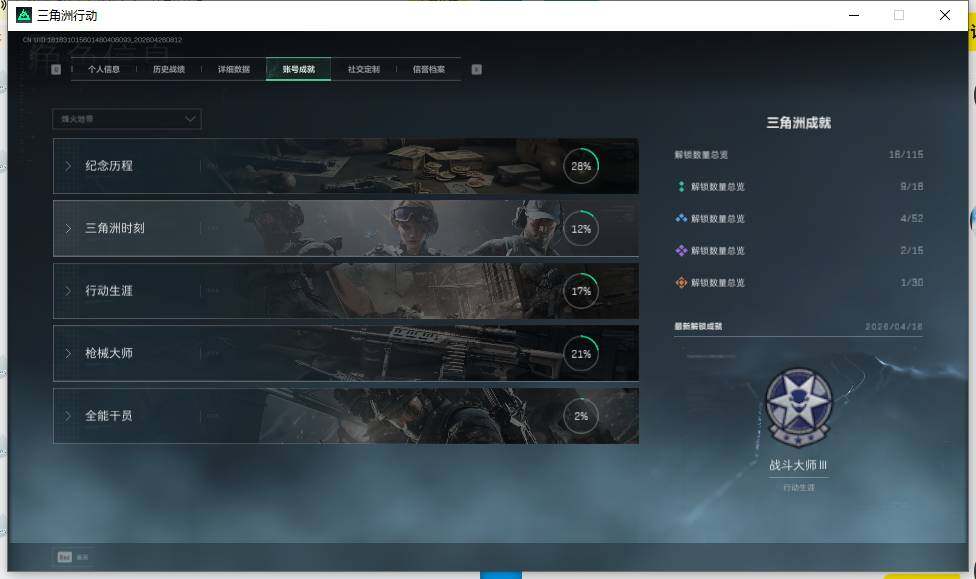Image resolution: width=976 pixels, height=579 pixels.
Task: Click the 最新解锁成就 label
Action: (x=698, y=326)
